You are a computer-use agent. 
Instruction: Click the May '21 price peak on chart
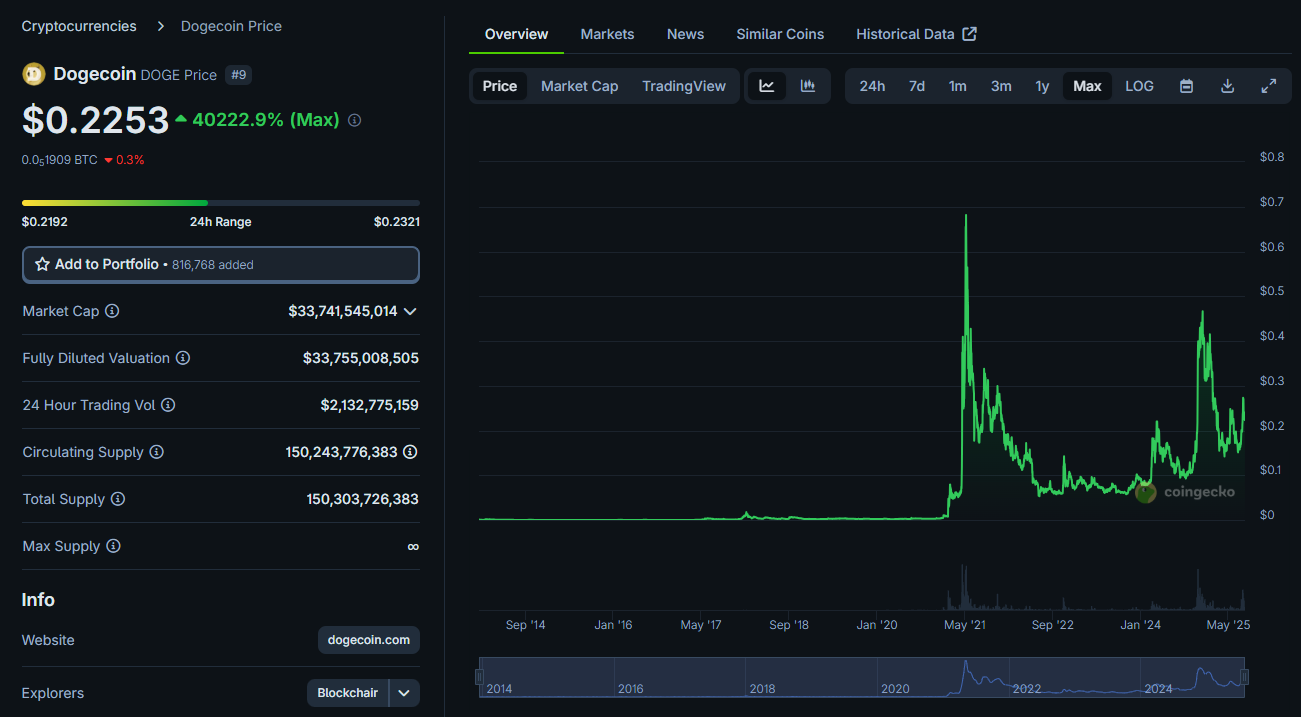pyautogui.click(x=965, y=216)
